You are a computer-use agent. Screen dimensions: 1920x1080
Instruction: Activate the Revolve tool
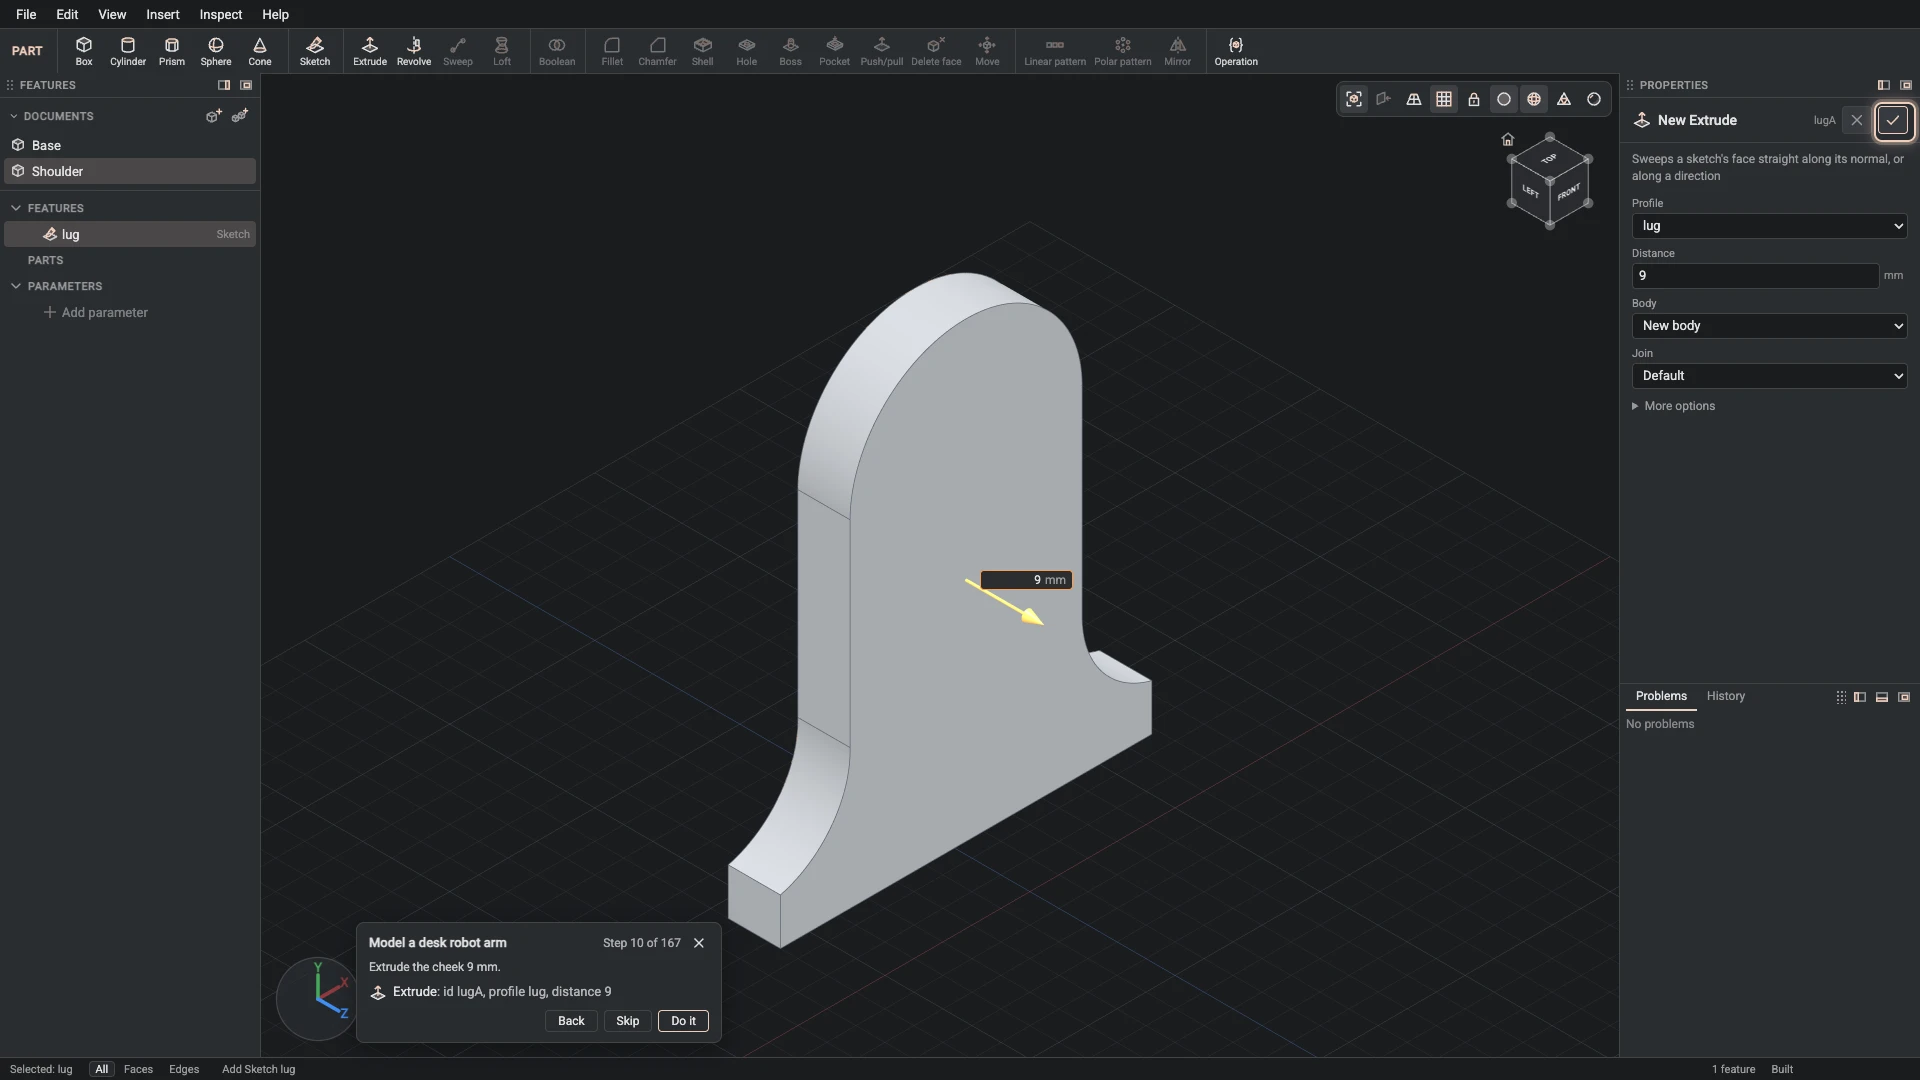coord(414,51)
